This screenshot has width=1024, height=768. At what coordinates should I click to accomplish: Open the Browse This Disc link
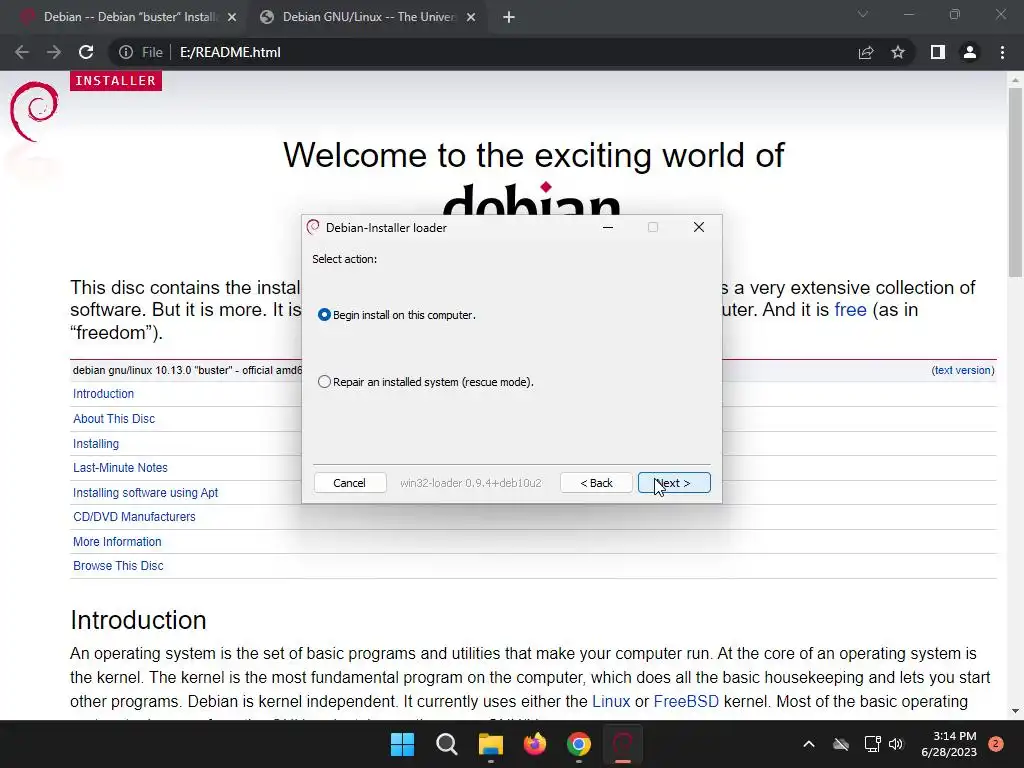118,566
